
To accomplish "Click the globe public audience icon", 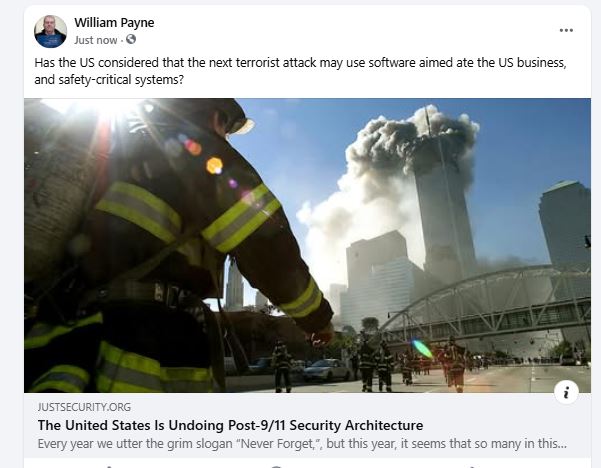I will pos(131,39).
